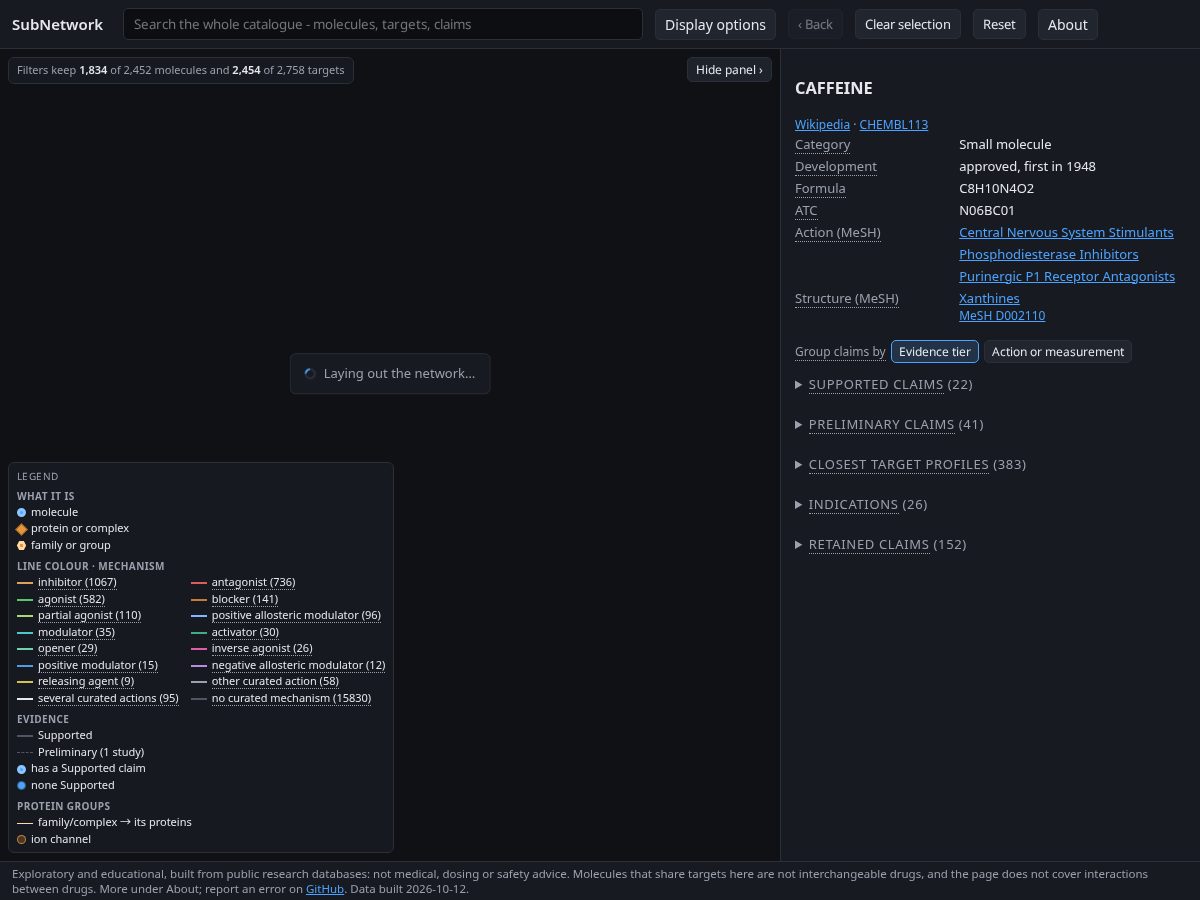Click the family or group hexagon icon
This screenshot has height=900, width=1200.
[x=22, y=546]
